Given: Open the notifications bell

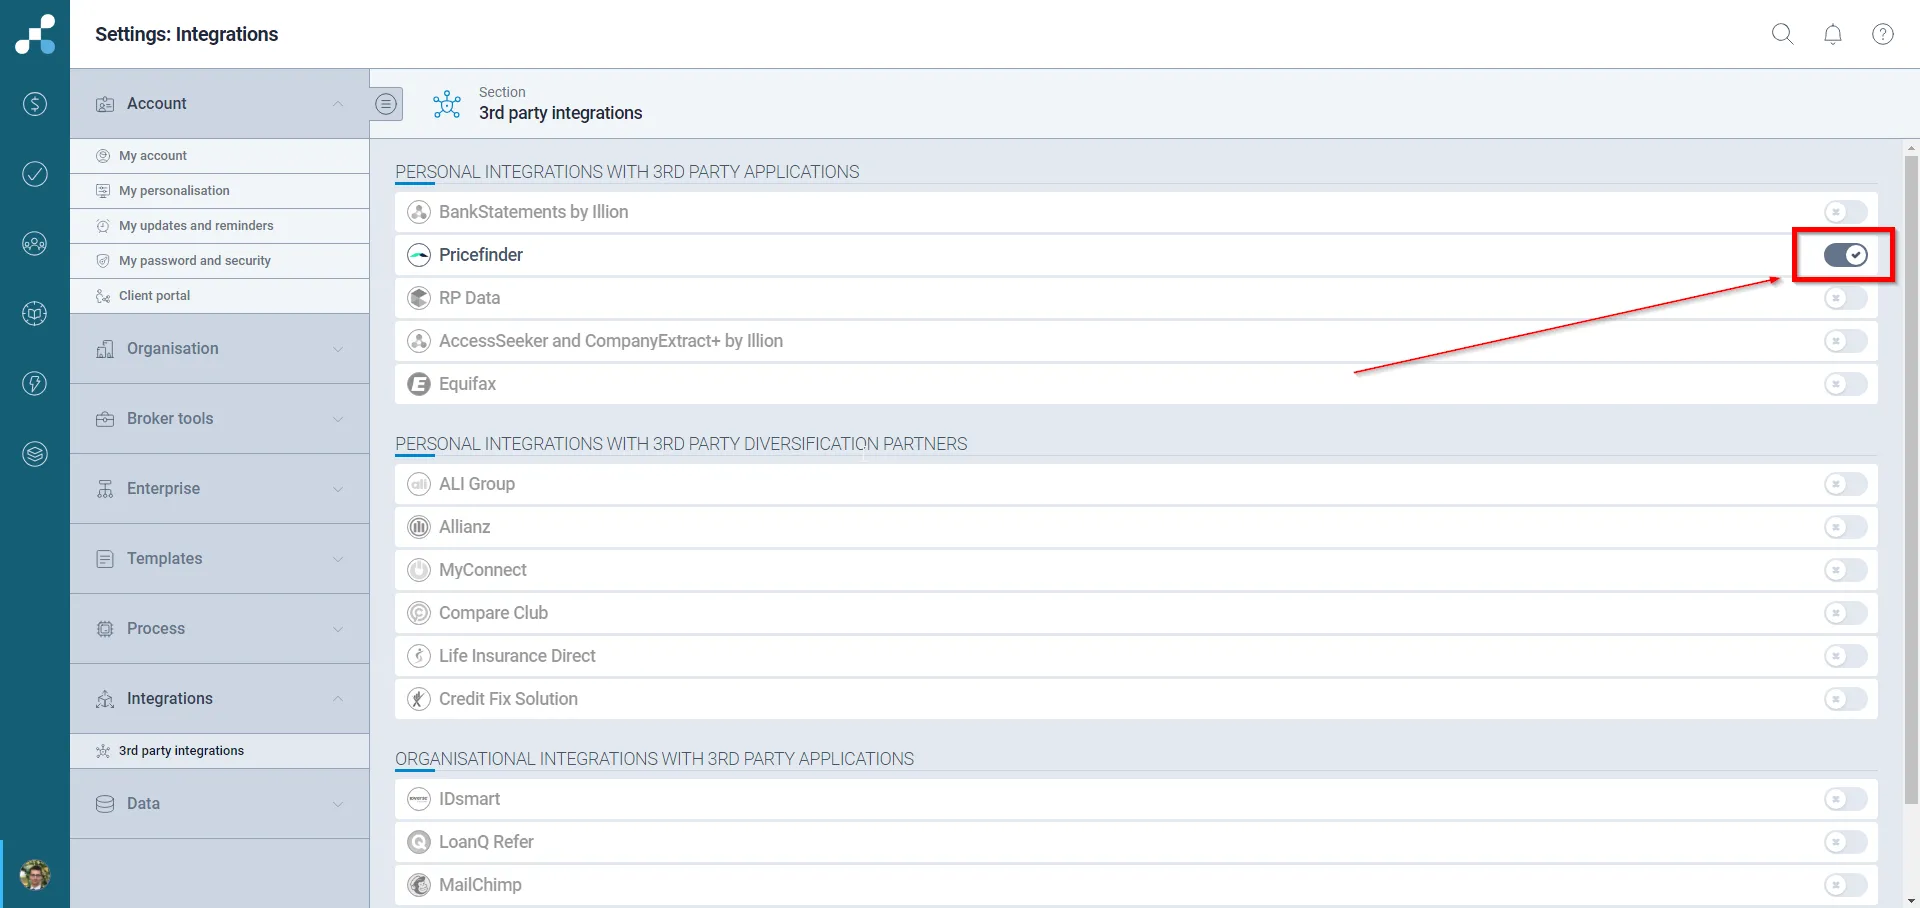Looking at the screenshot, I should pos(1833,34).
